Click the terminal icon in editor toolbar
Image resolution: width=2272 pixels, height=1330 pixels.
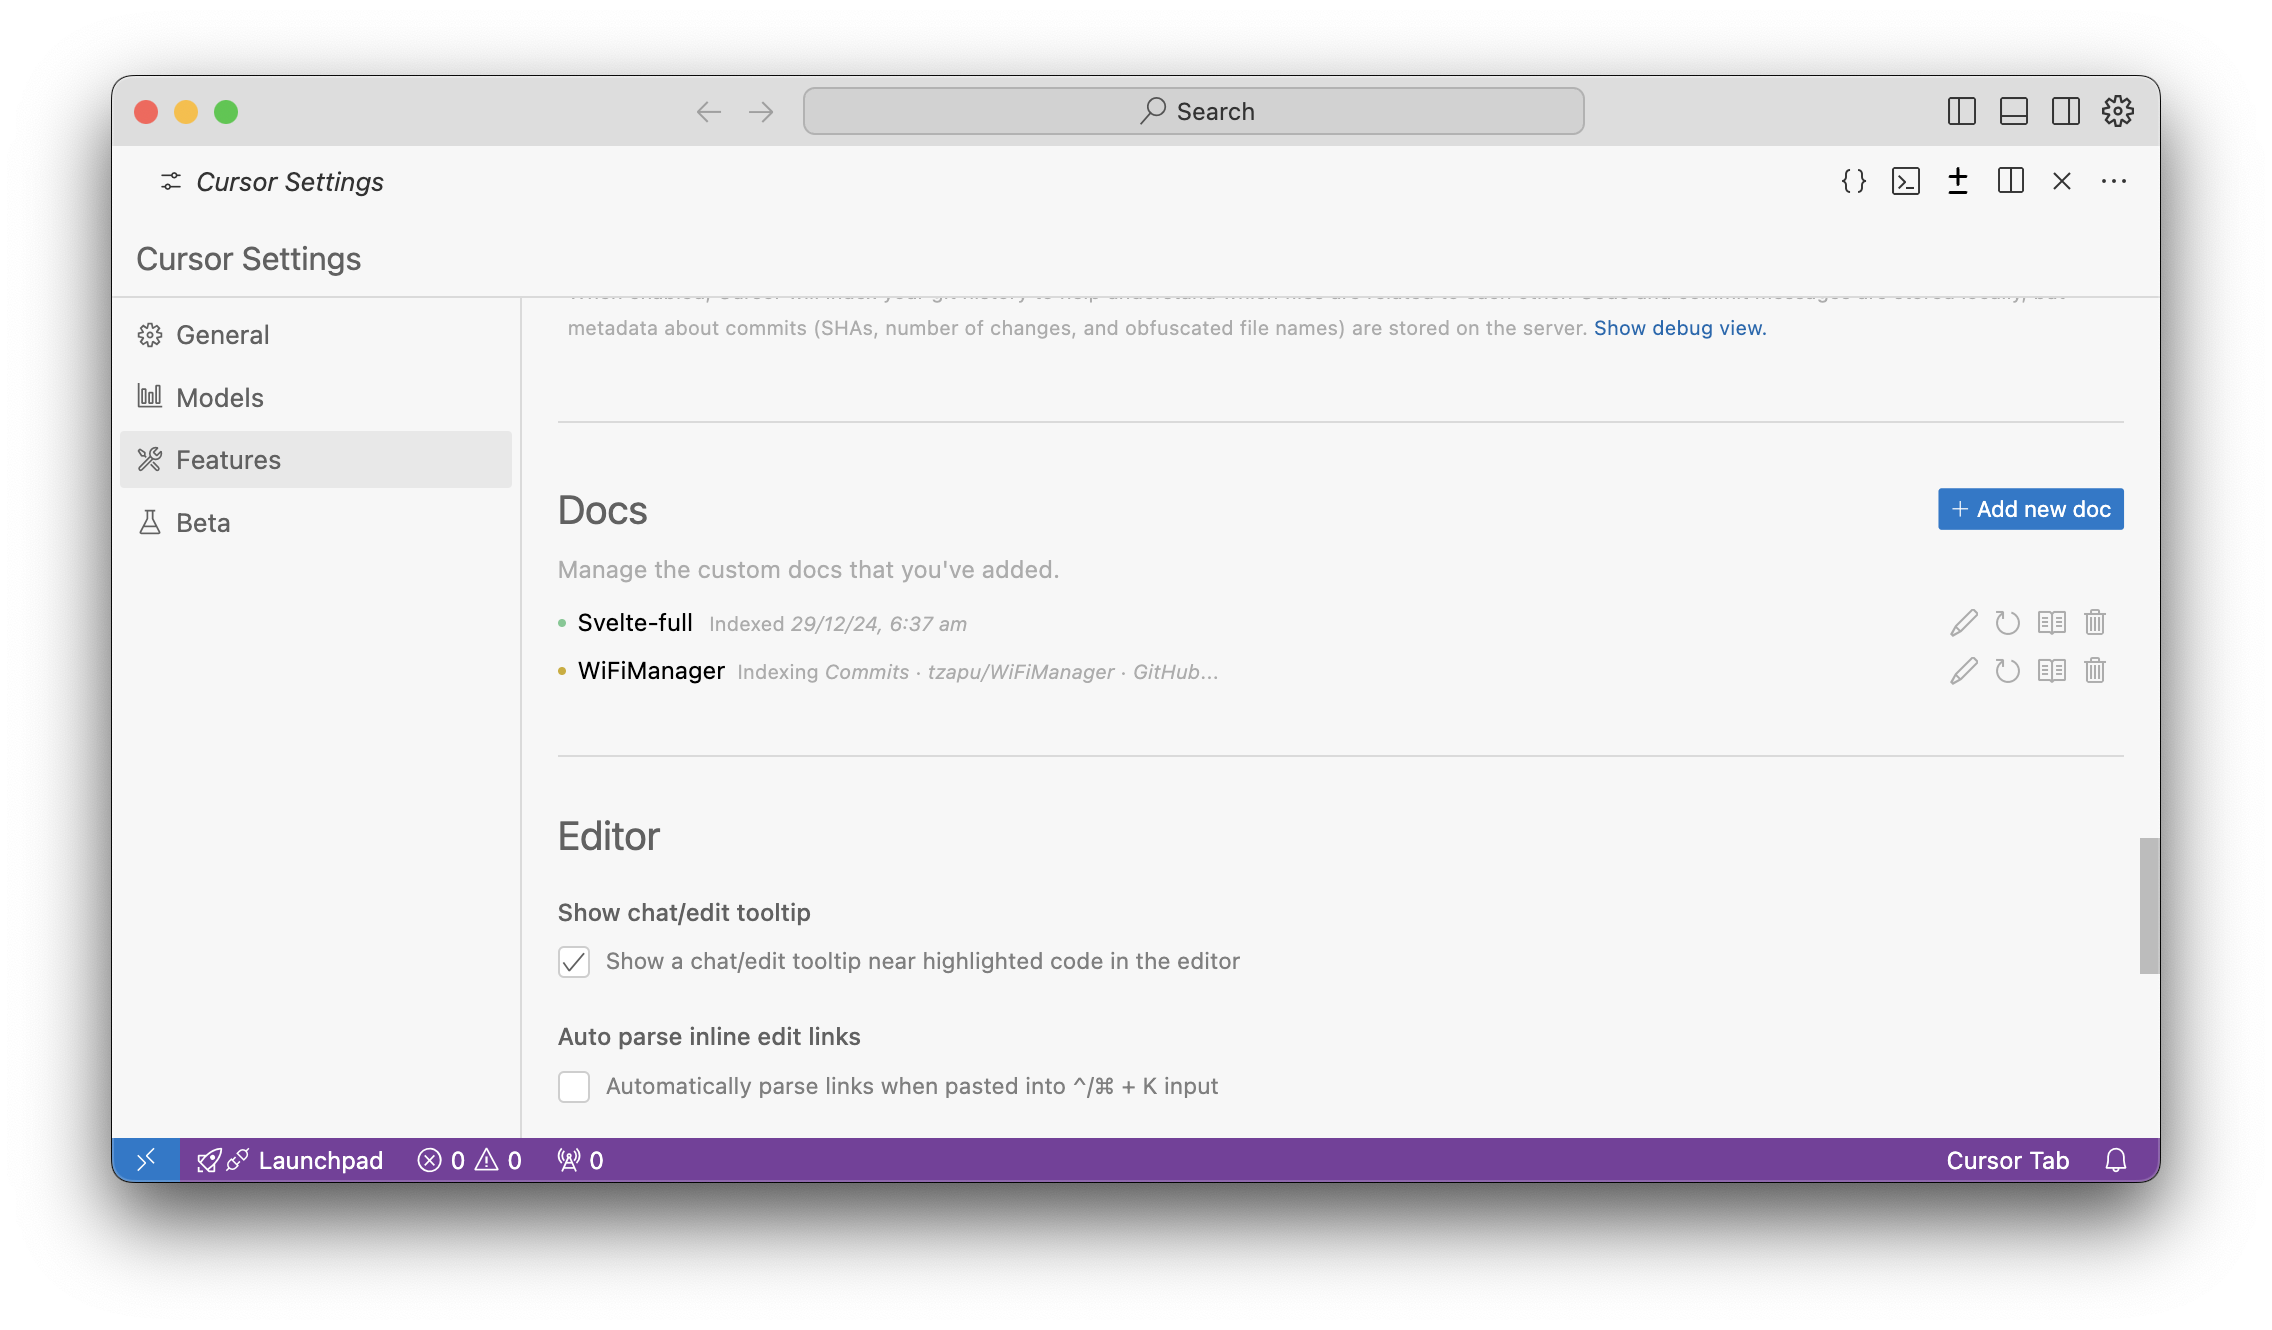pos(1906,181)
